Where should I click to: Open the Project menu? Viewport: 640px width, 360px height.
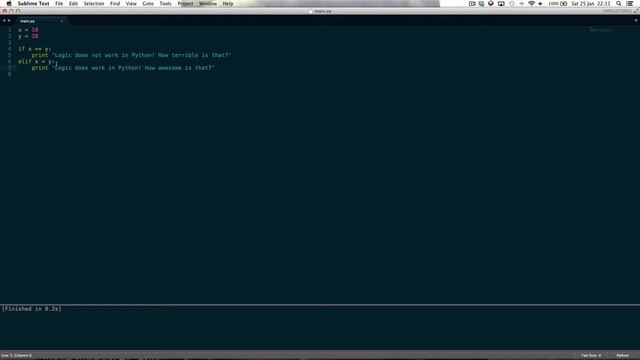coord(185,4)
